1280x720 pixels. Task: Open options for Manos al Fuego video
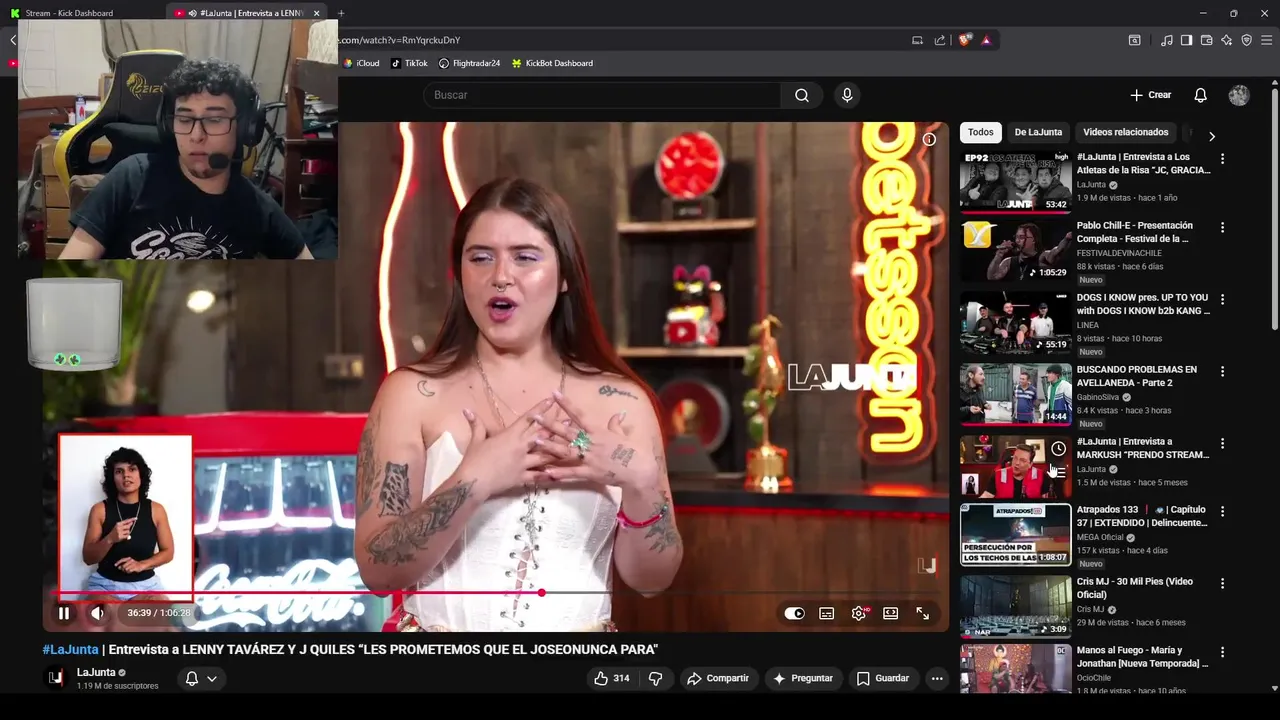(1222, 651)
